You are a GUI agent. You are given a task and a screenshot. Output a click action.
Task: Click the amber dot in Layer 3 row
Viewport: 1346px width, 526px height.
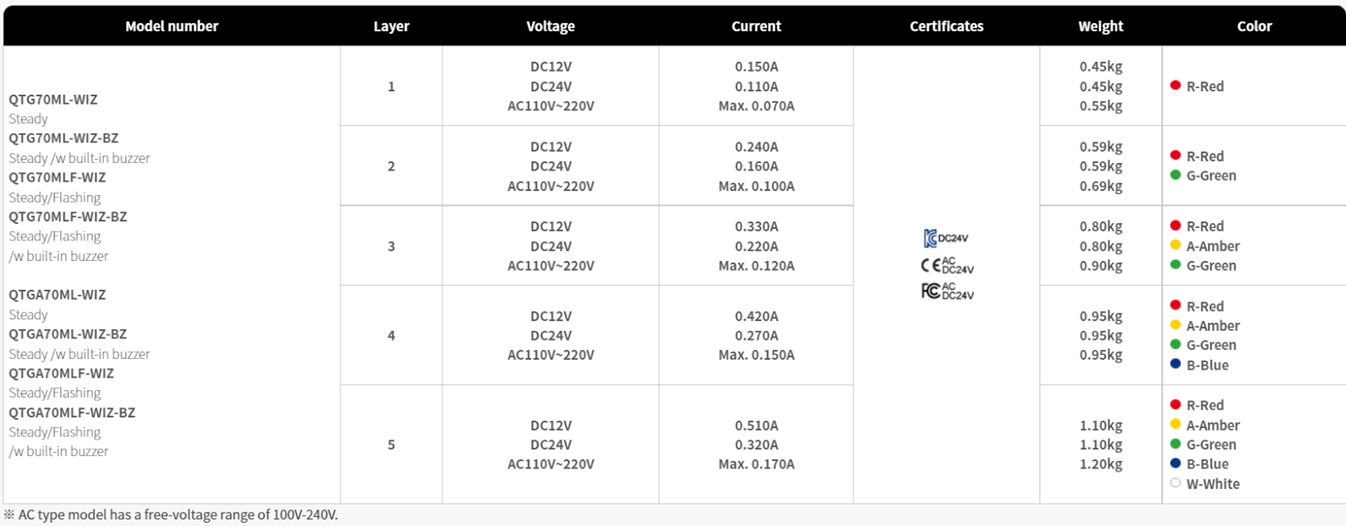(x=1176, y=245)
